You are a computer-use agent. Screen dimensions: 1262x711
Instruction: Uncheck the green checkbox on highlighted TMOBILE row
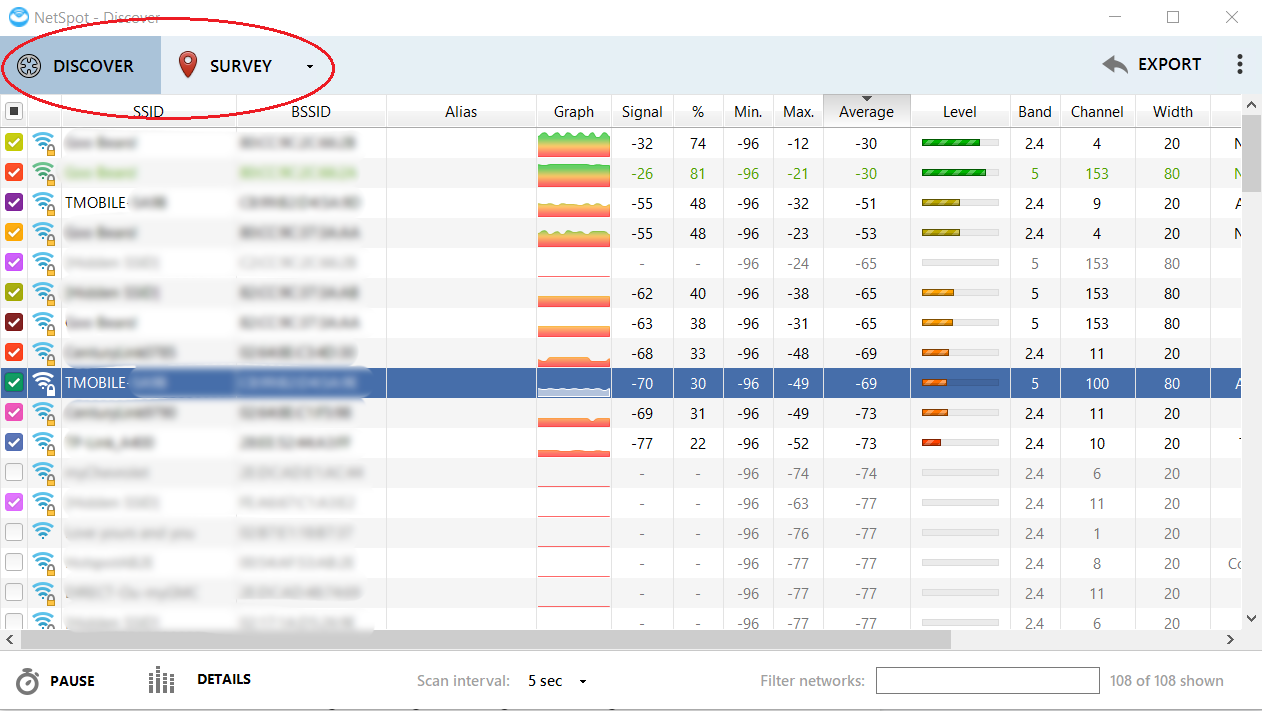click(x=14, y=383)
